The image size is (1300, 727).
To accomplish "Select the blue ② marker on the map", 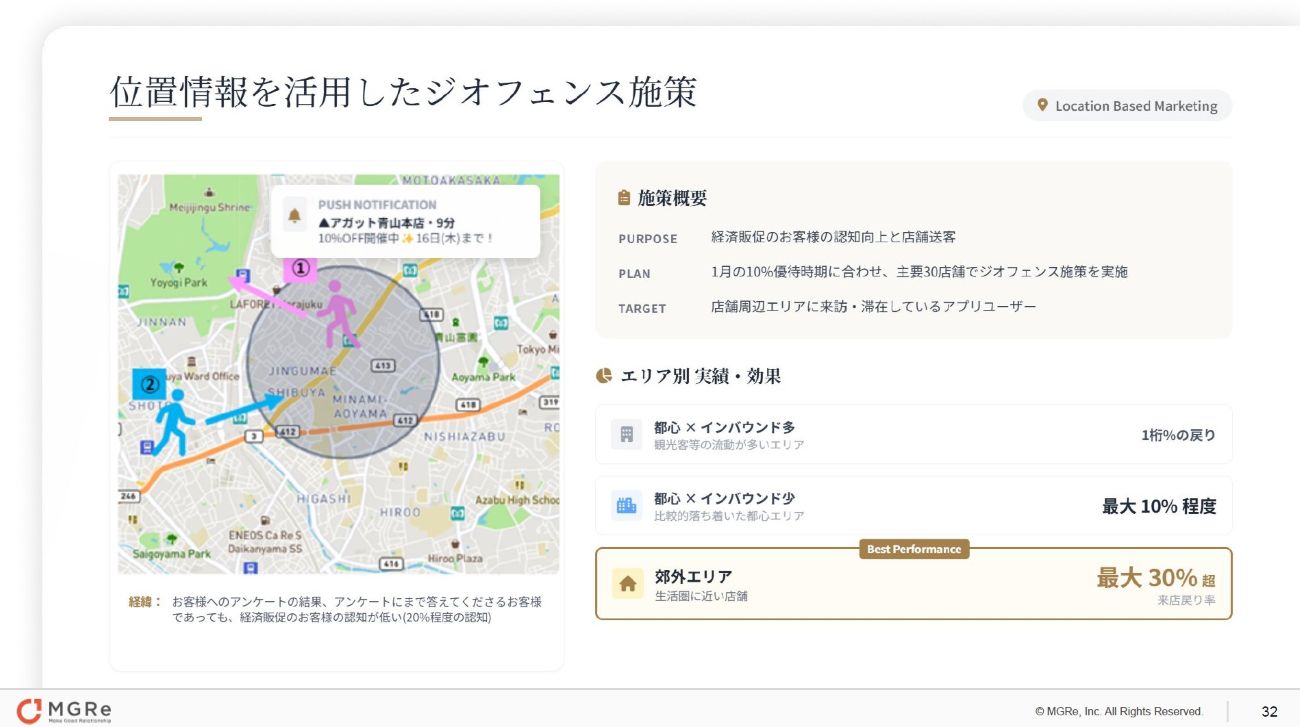I will [149, 383].
